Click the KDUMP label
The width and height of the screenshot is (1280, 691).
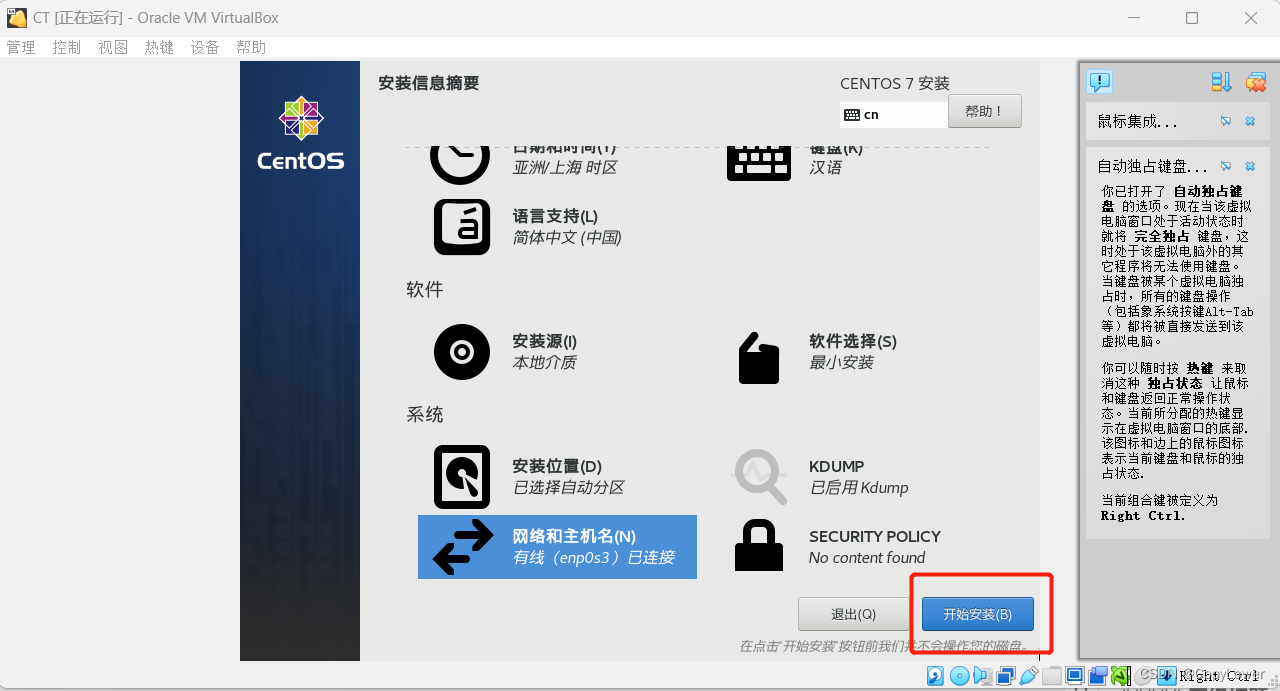click(x=837, y=466)
